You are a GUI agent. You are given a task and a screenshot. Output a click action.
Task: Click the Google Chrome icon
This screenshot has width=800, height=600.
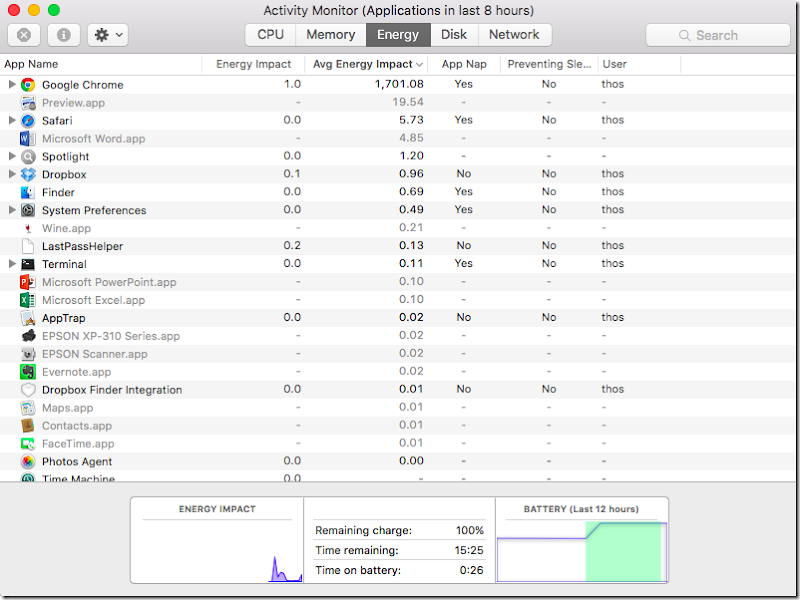[28, 85]
